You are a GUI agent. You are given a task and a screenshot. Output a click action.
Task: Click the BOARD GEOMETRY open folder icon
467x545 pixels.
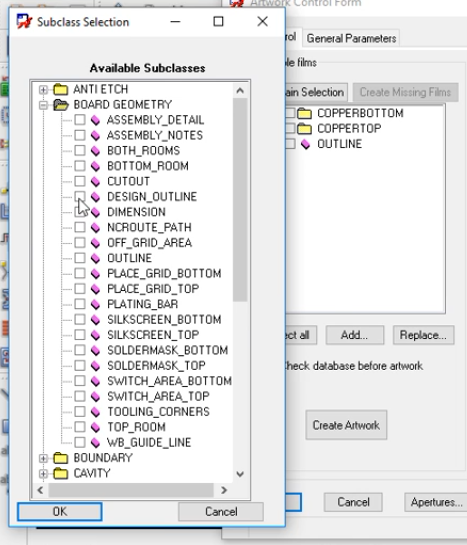coord(61,105)
